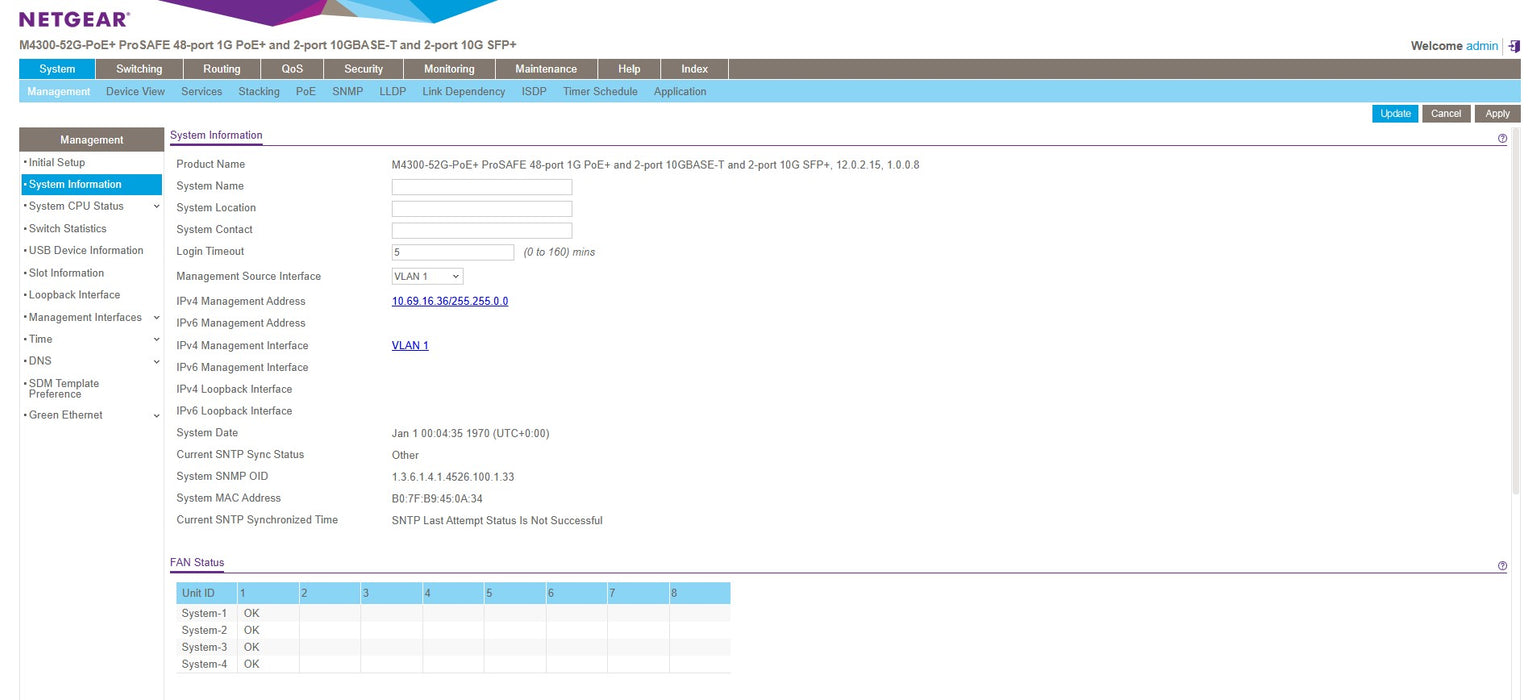The image size is (1536, 700).
Task: Expand Green Ethernet submenu
Action: click(x=156, y=416)
